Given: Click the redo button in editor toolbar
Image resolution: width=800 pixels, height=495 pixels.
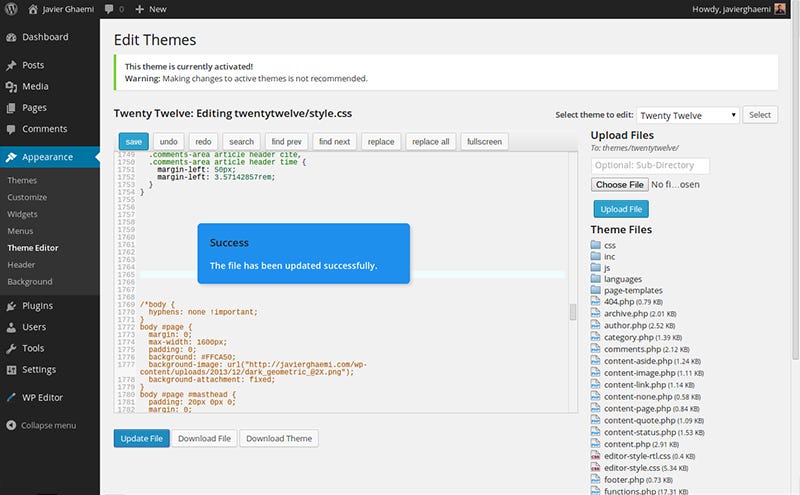Looking at the screenshot, I should click(x=203, y=141).
